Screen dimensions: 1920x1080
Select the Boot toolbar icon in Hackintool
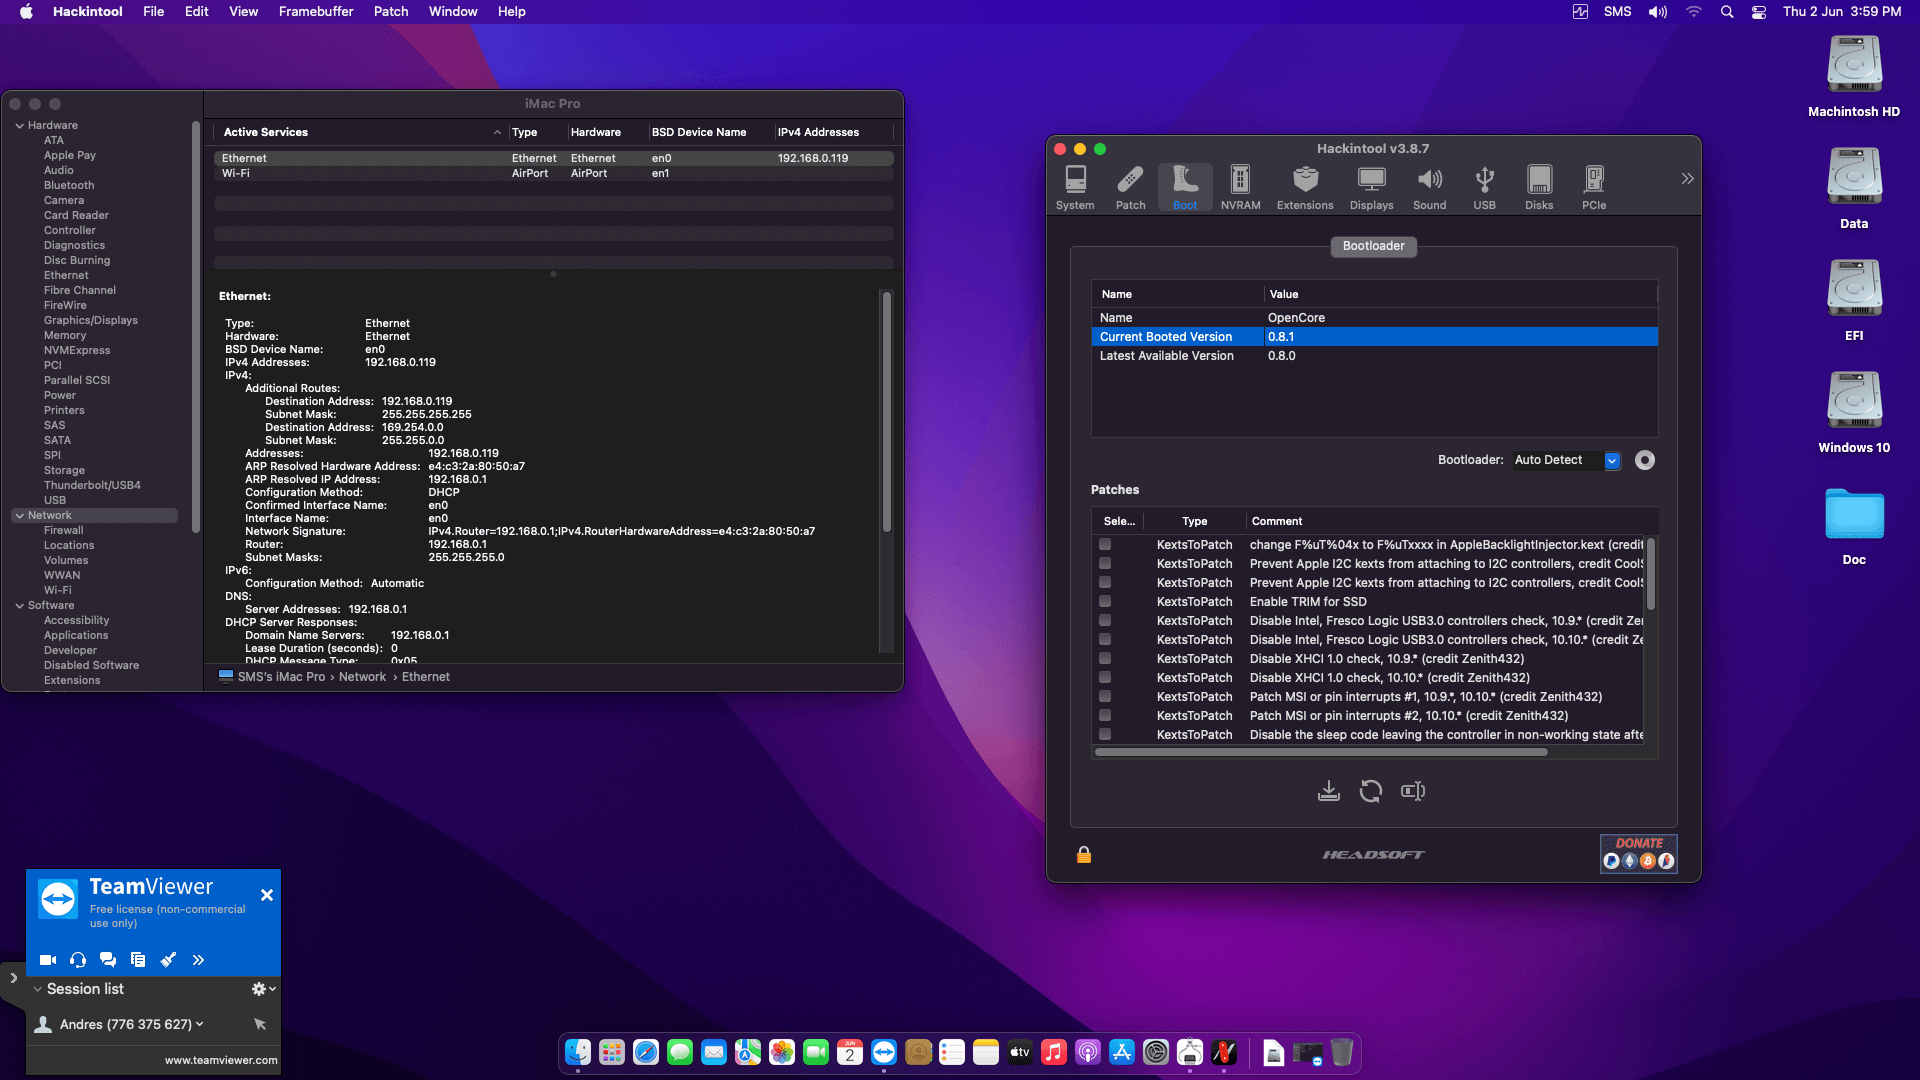(1185, 187)
